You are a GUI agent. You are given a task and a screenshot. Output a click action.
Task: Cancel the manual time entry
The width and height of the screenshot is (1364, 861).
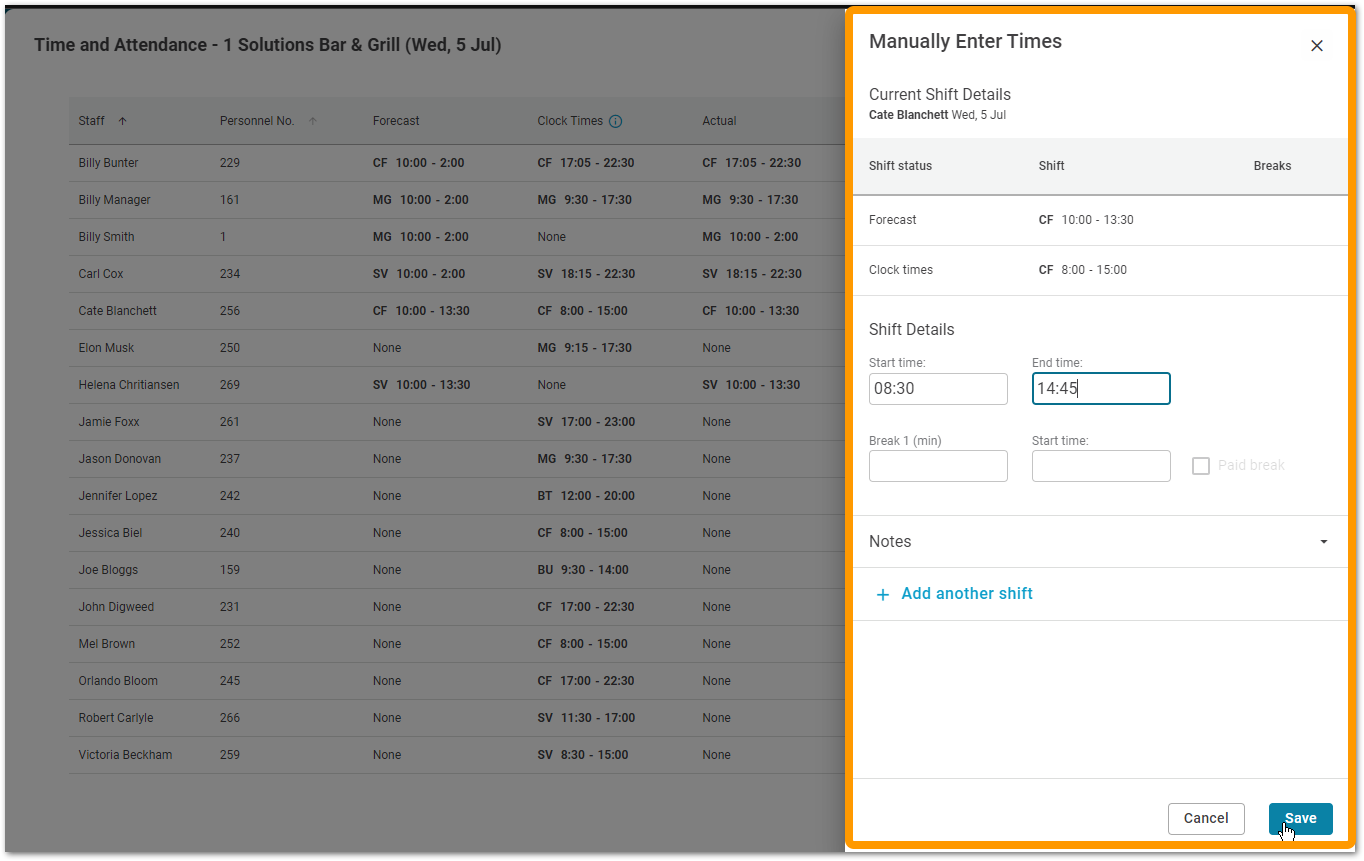click(x=1205, y=818)
